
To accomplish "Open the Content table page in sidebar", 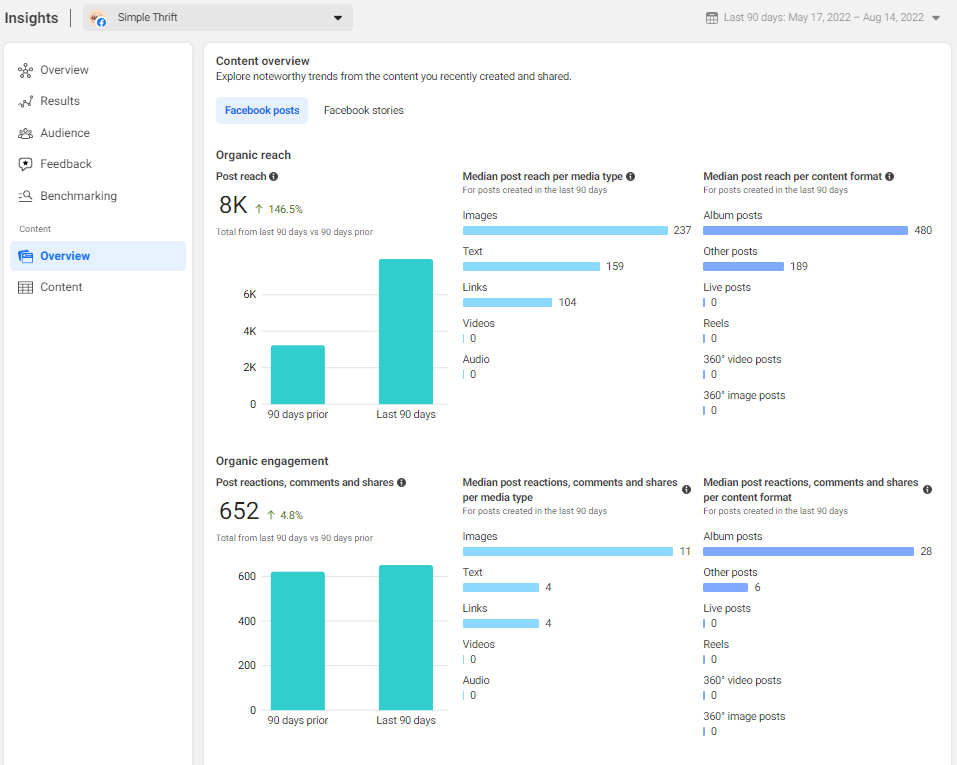I will 98,288.
